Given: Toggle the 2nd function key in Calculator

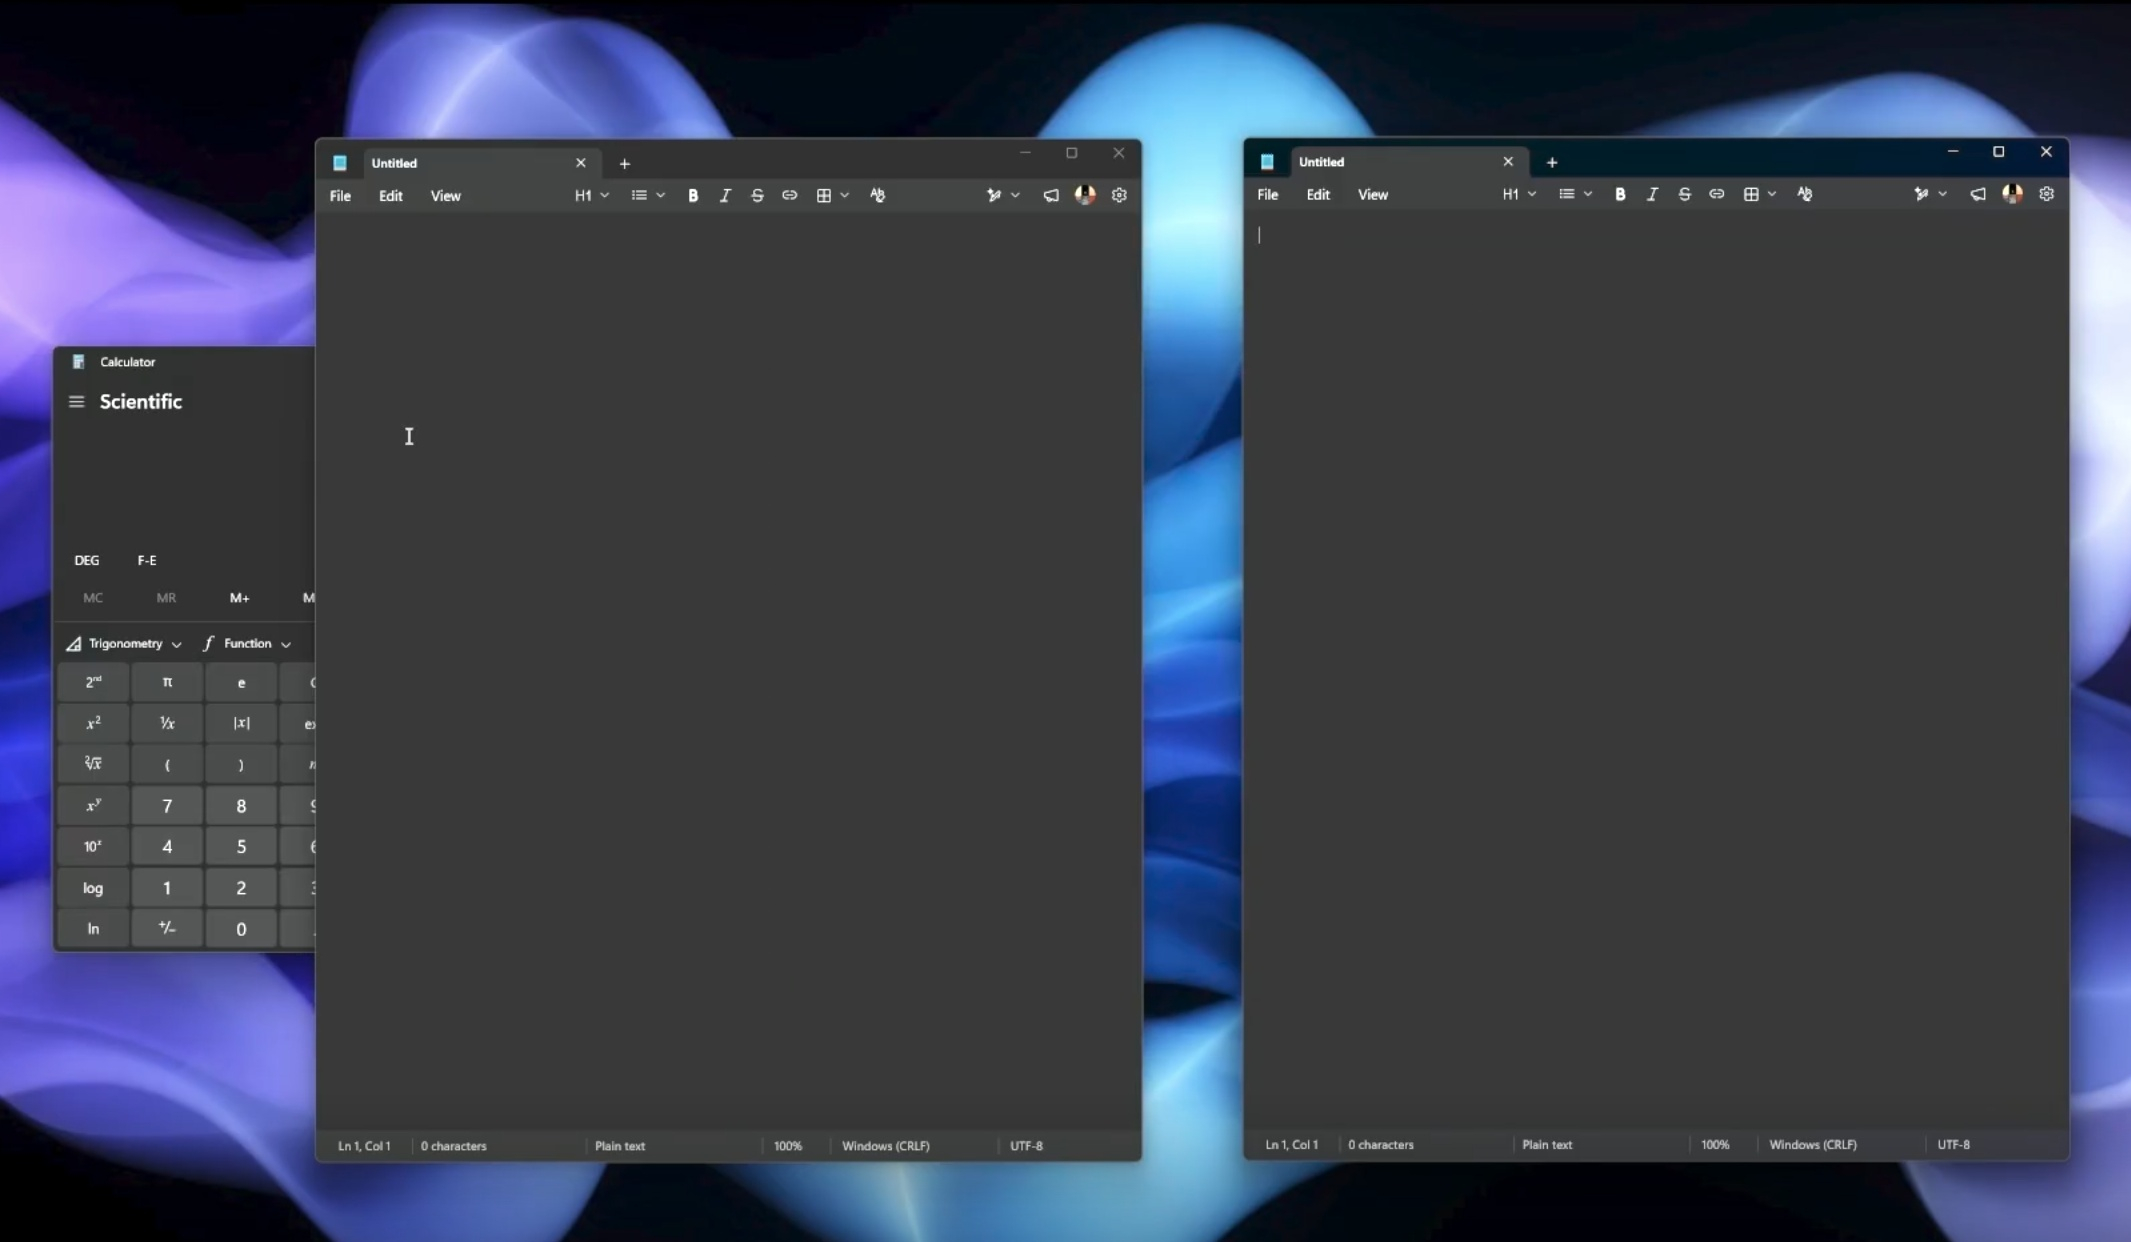Looking at the screenshot, I should tap(93, 682).
